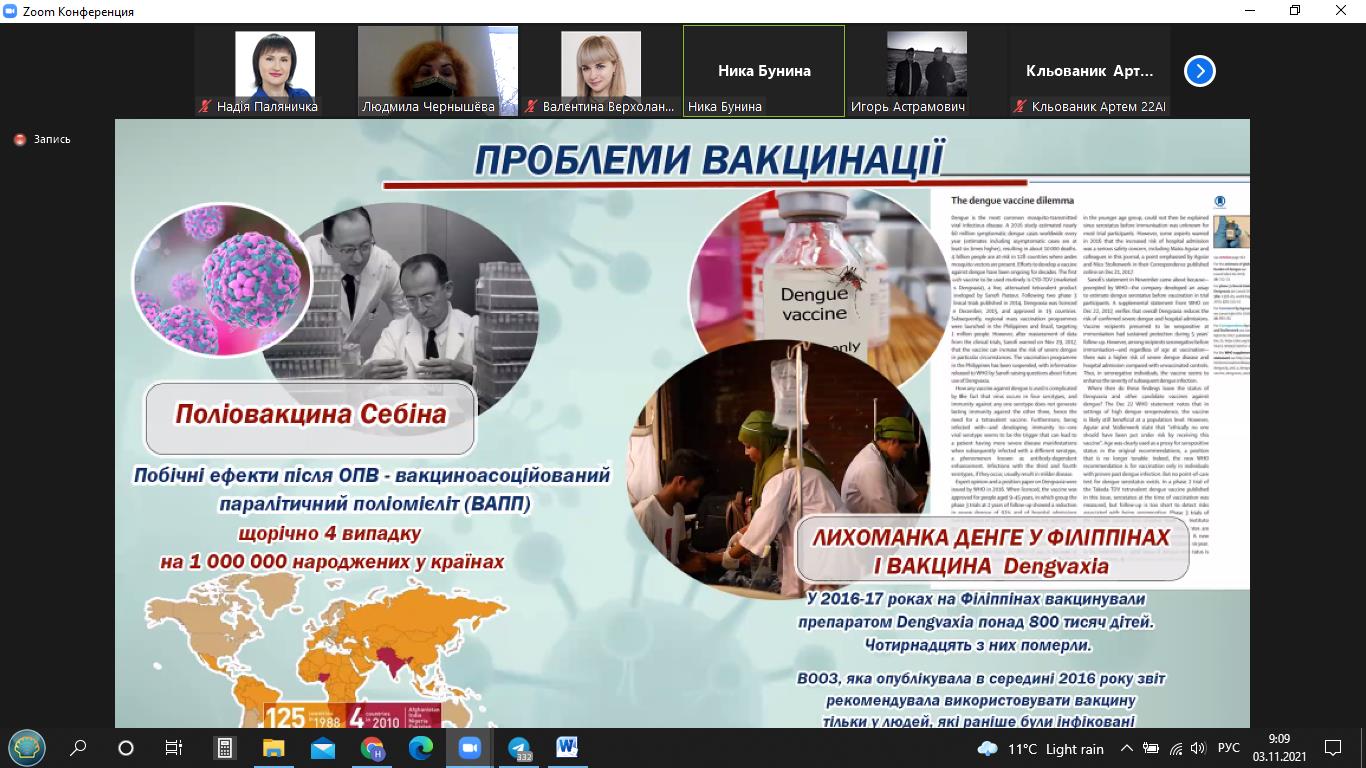This screenshot has width=1366, height=768.
Task: Check the battery status icon
Action: point(1150,749)
